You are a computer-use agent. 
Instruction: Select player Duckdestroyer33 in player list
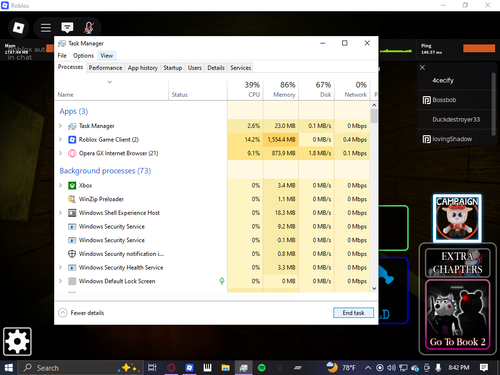pos(456,119)
